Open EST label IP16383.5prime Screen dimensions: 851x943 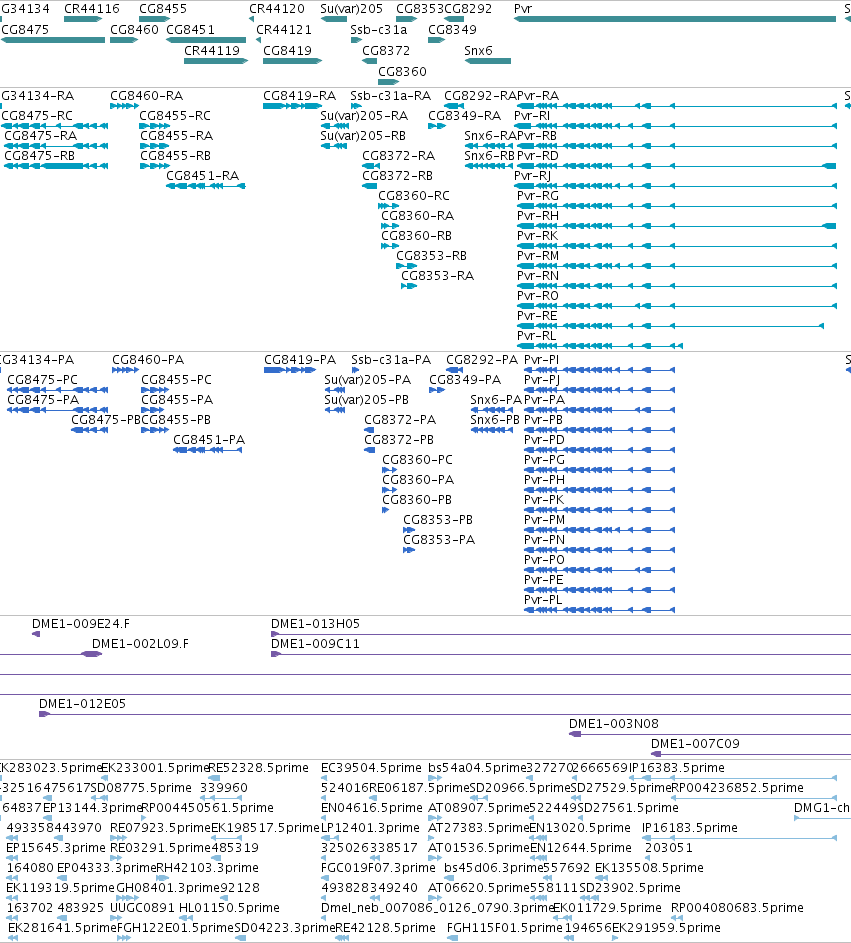tap(677, 768)
